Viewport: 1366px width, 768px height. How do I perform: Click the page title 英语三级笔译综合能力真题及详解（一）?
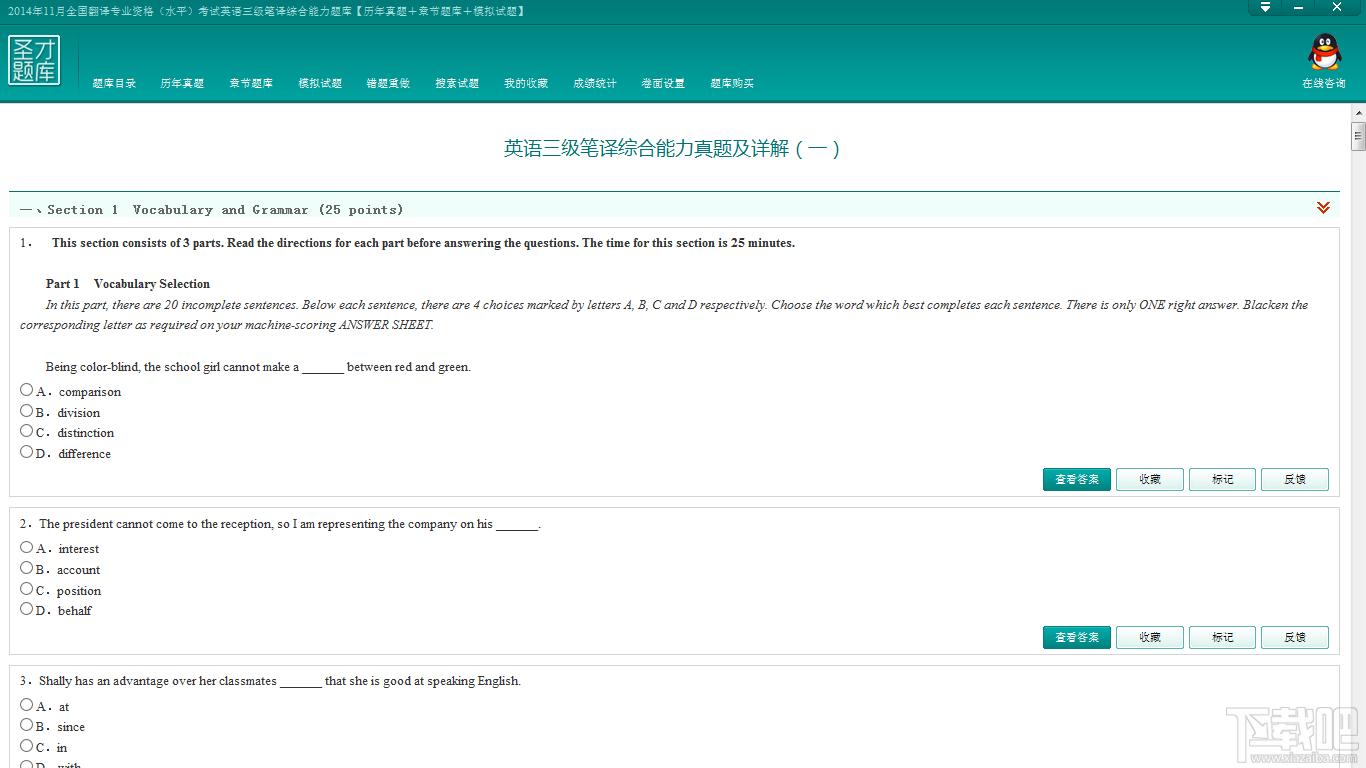[x=673, y=149]
